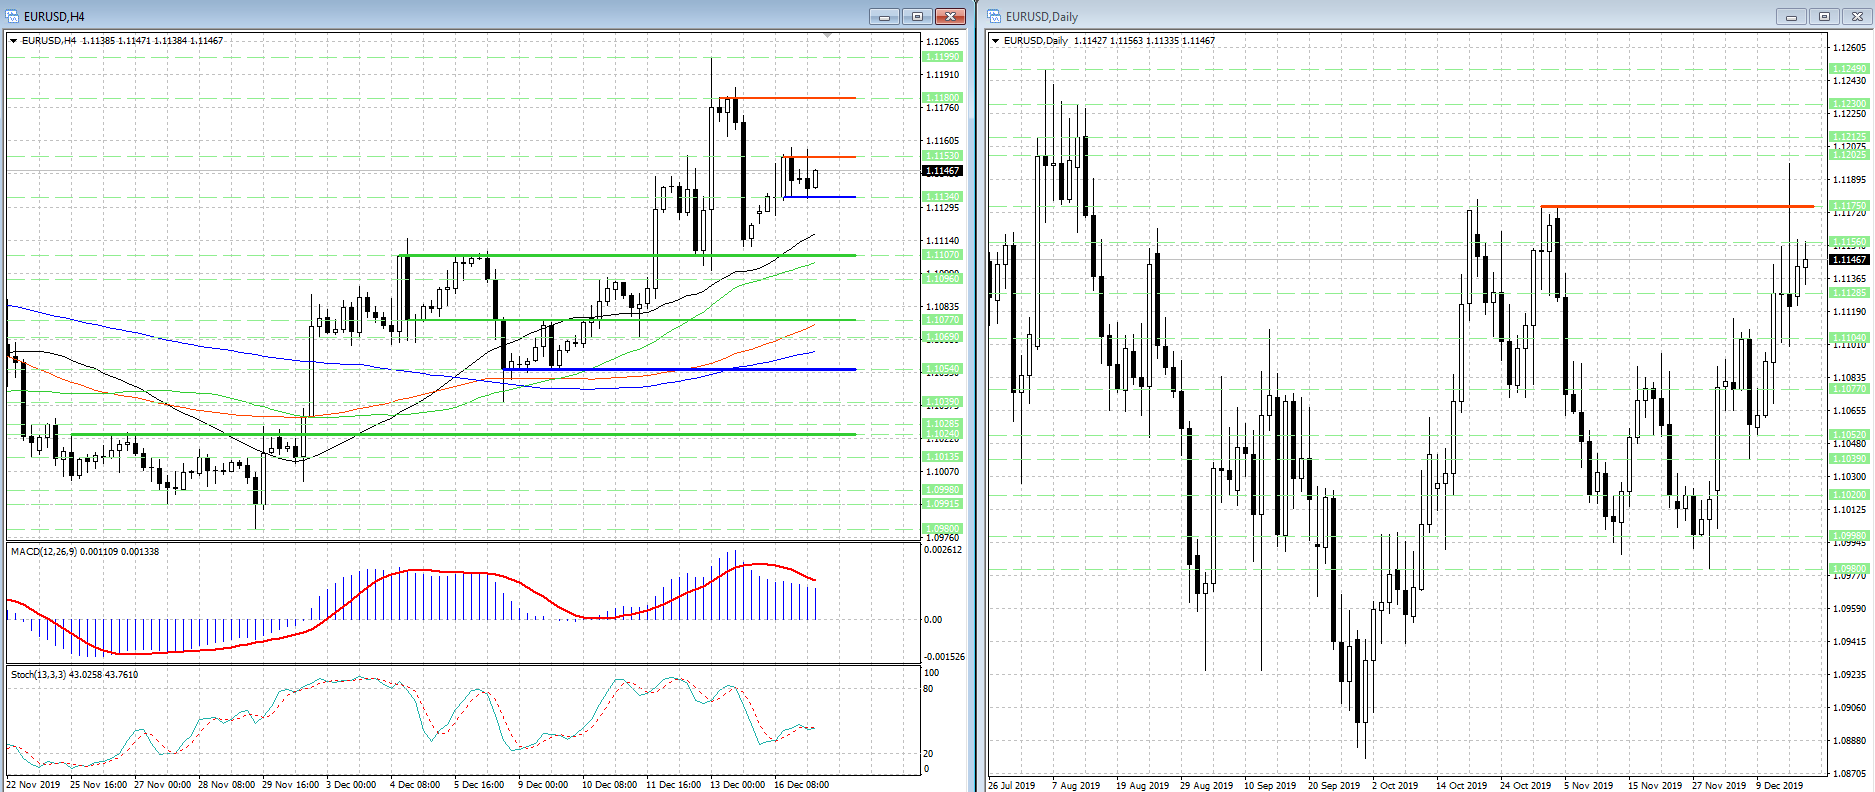Click the green 1.12300 level label in Daily chart
Screen dimensions: 1875x792
[1849, 104]
